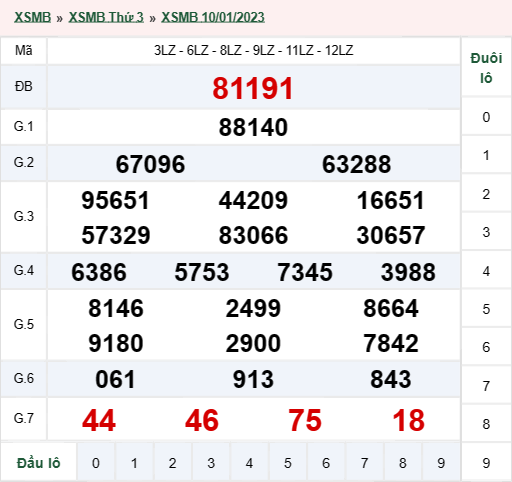The image size is (512, 482).
Task: Select Đầu lô digit 4
Action: point(249,463)
